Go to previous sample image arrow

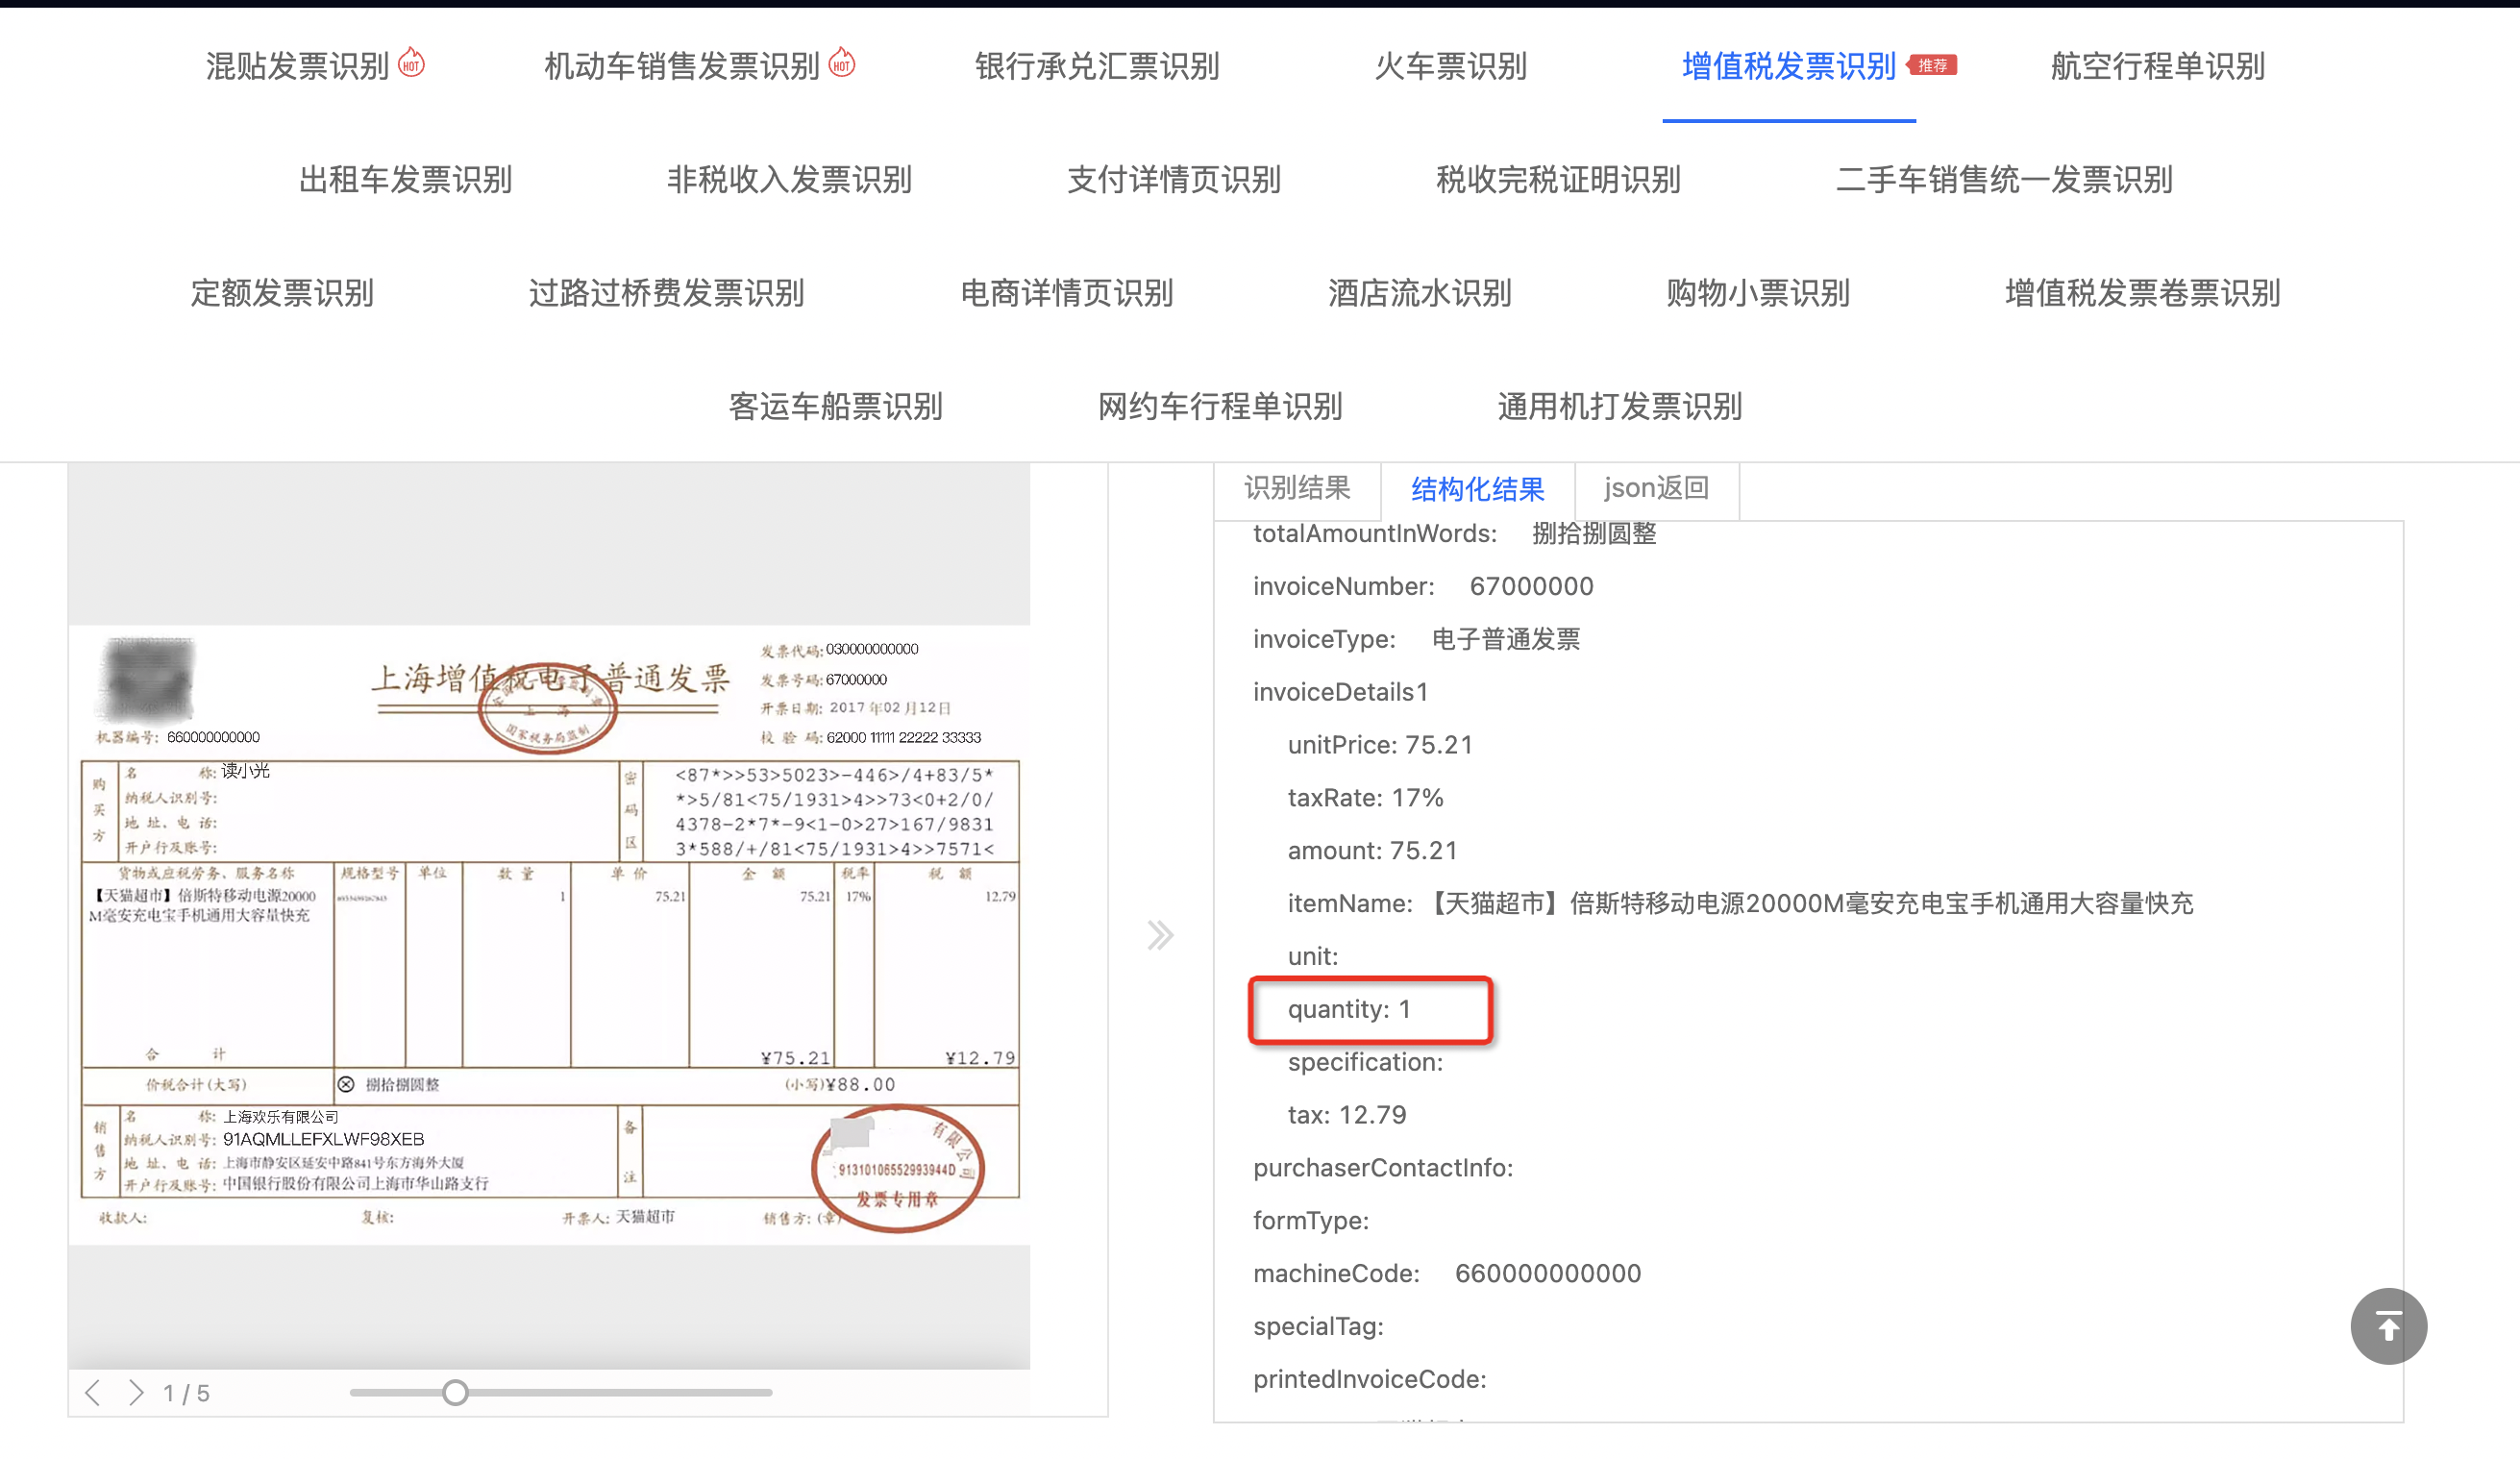pyautogui.click(x=93, y=1392)
